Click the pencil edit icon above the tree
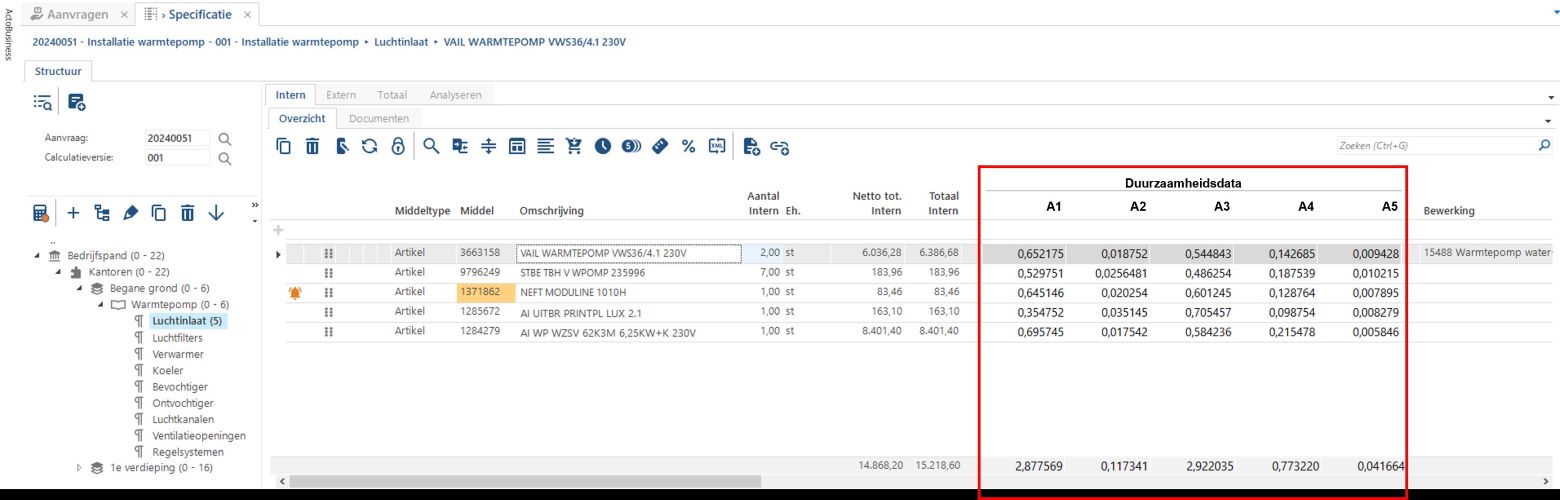This screenshot has height=500, width=1560. click(130, 213)
